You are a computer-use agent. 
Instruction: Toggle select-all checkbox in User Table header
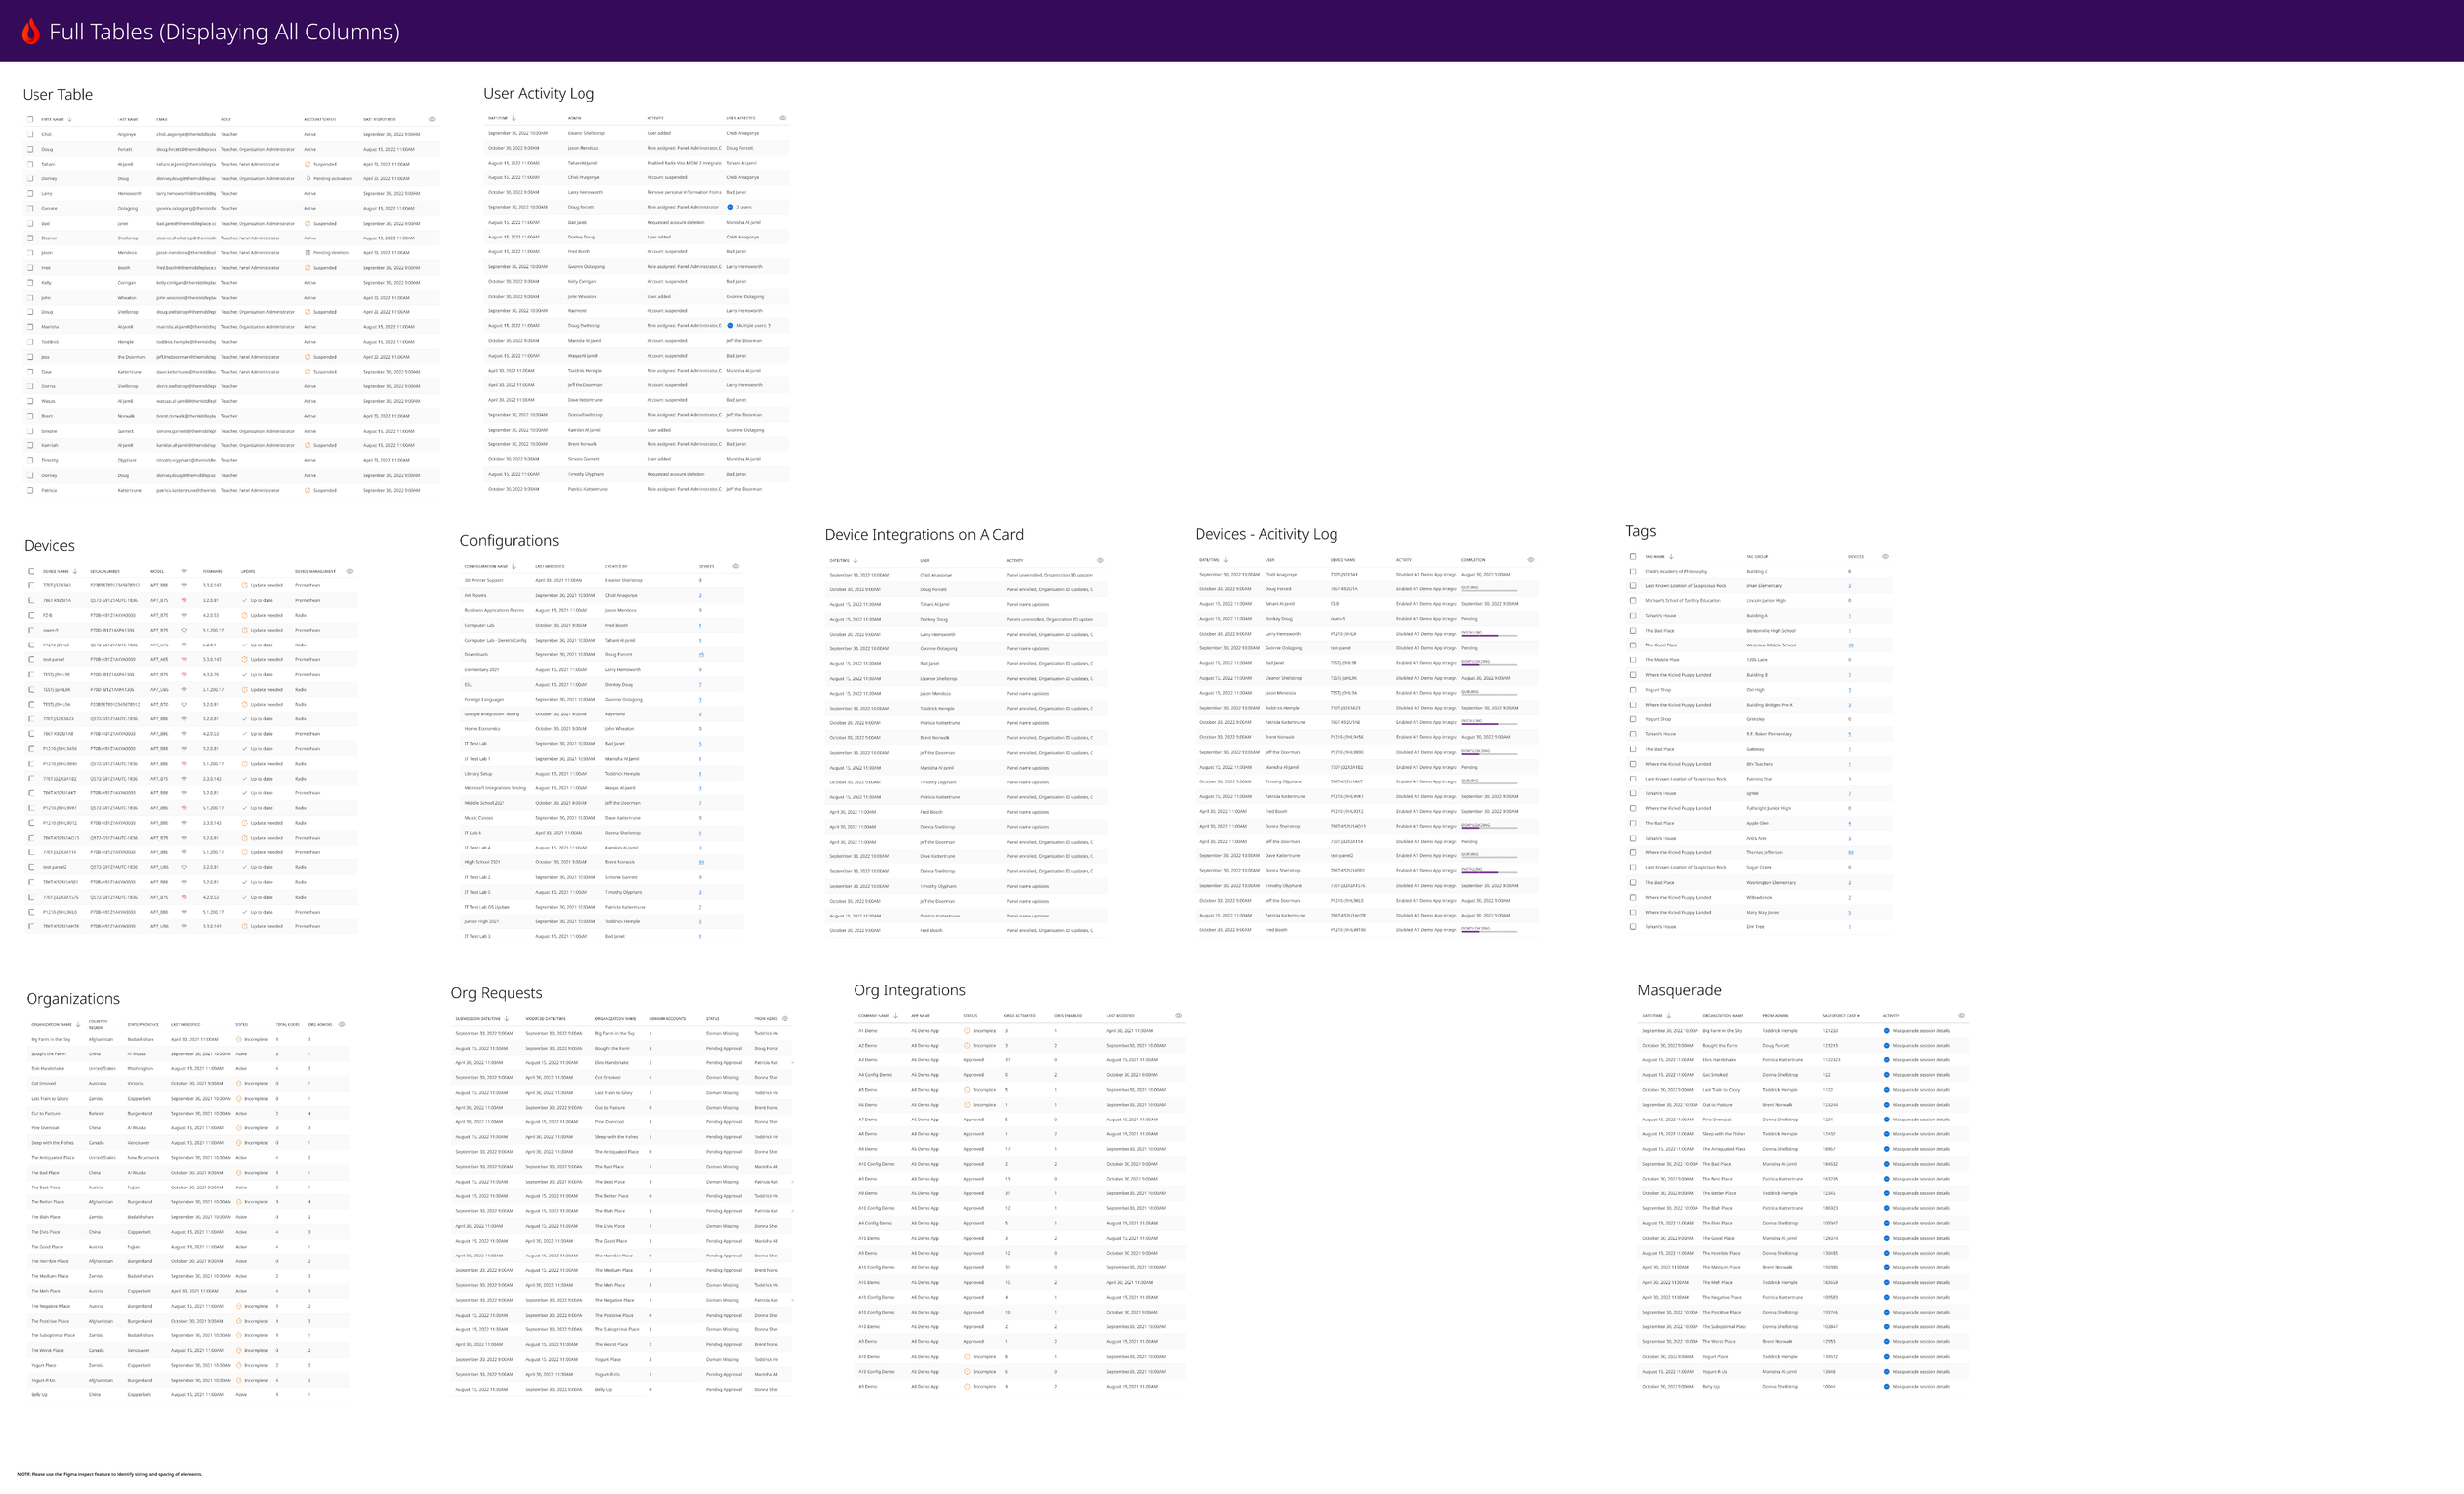[30, 120]
